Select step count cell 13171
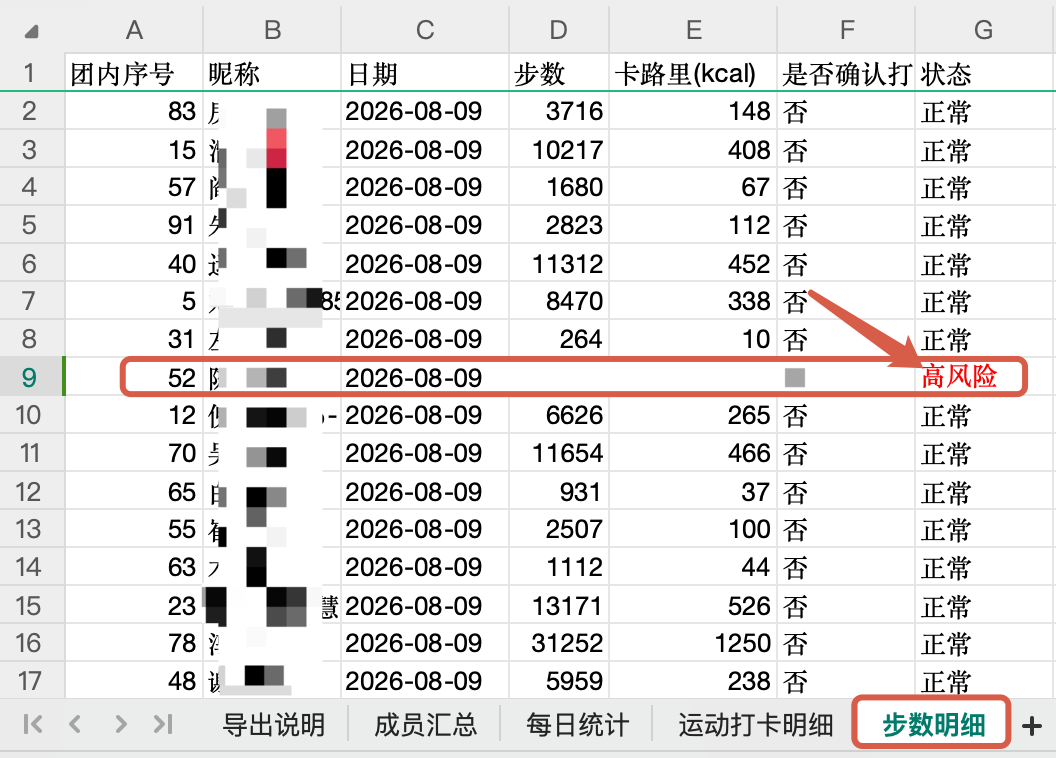 coord(558,606)
